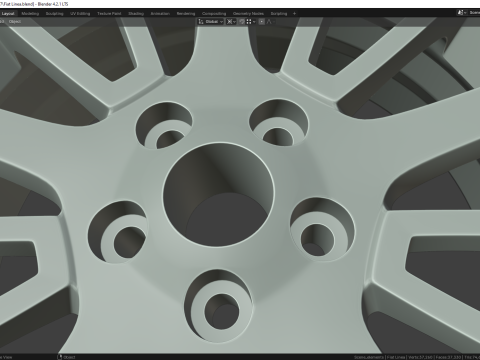Switch to the Modeling workspace tab
Screen dimensions: 480x360
[x=30, y=14]
